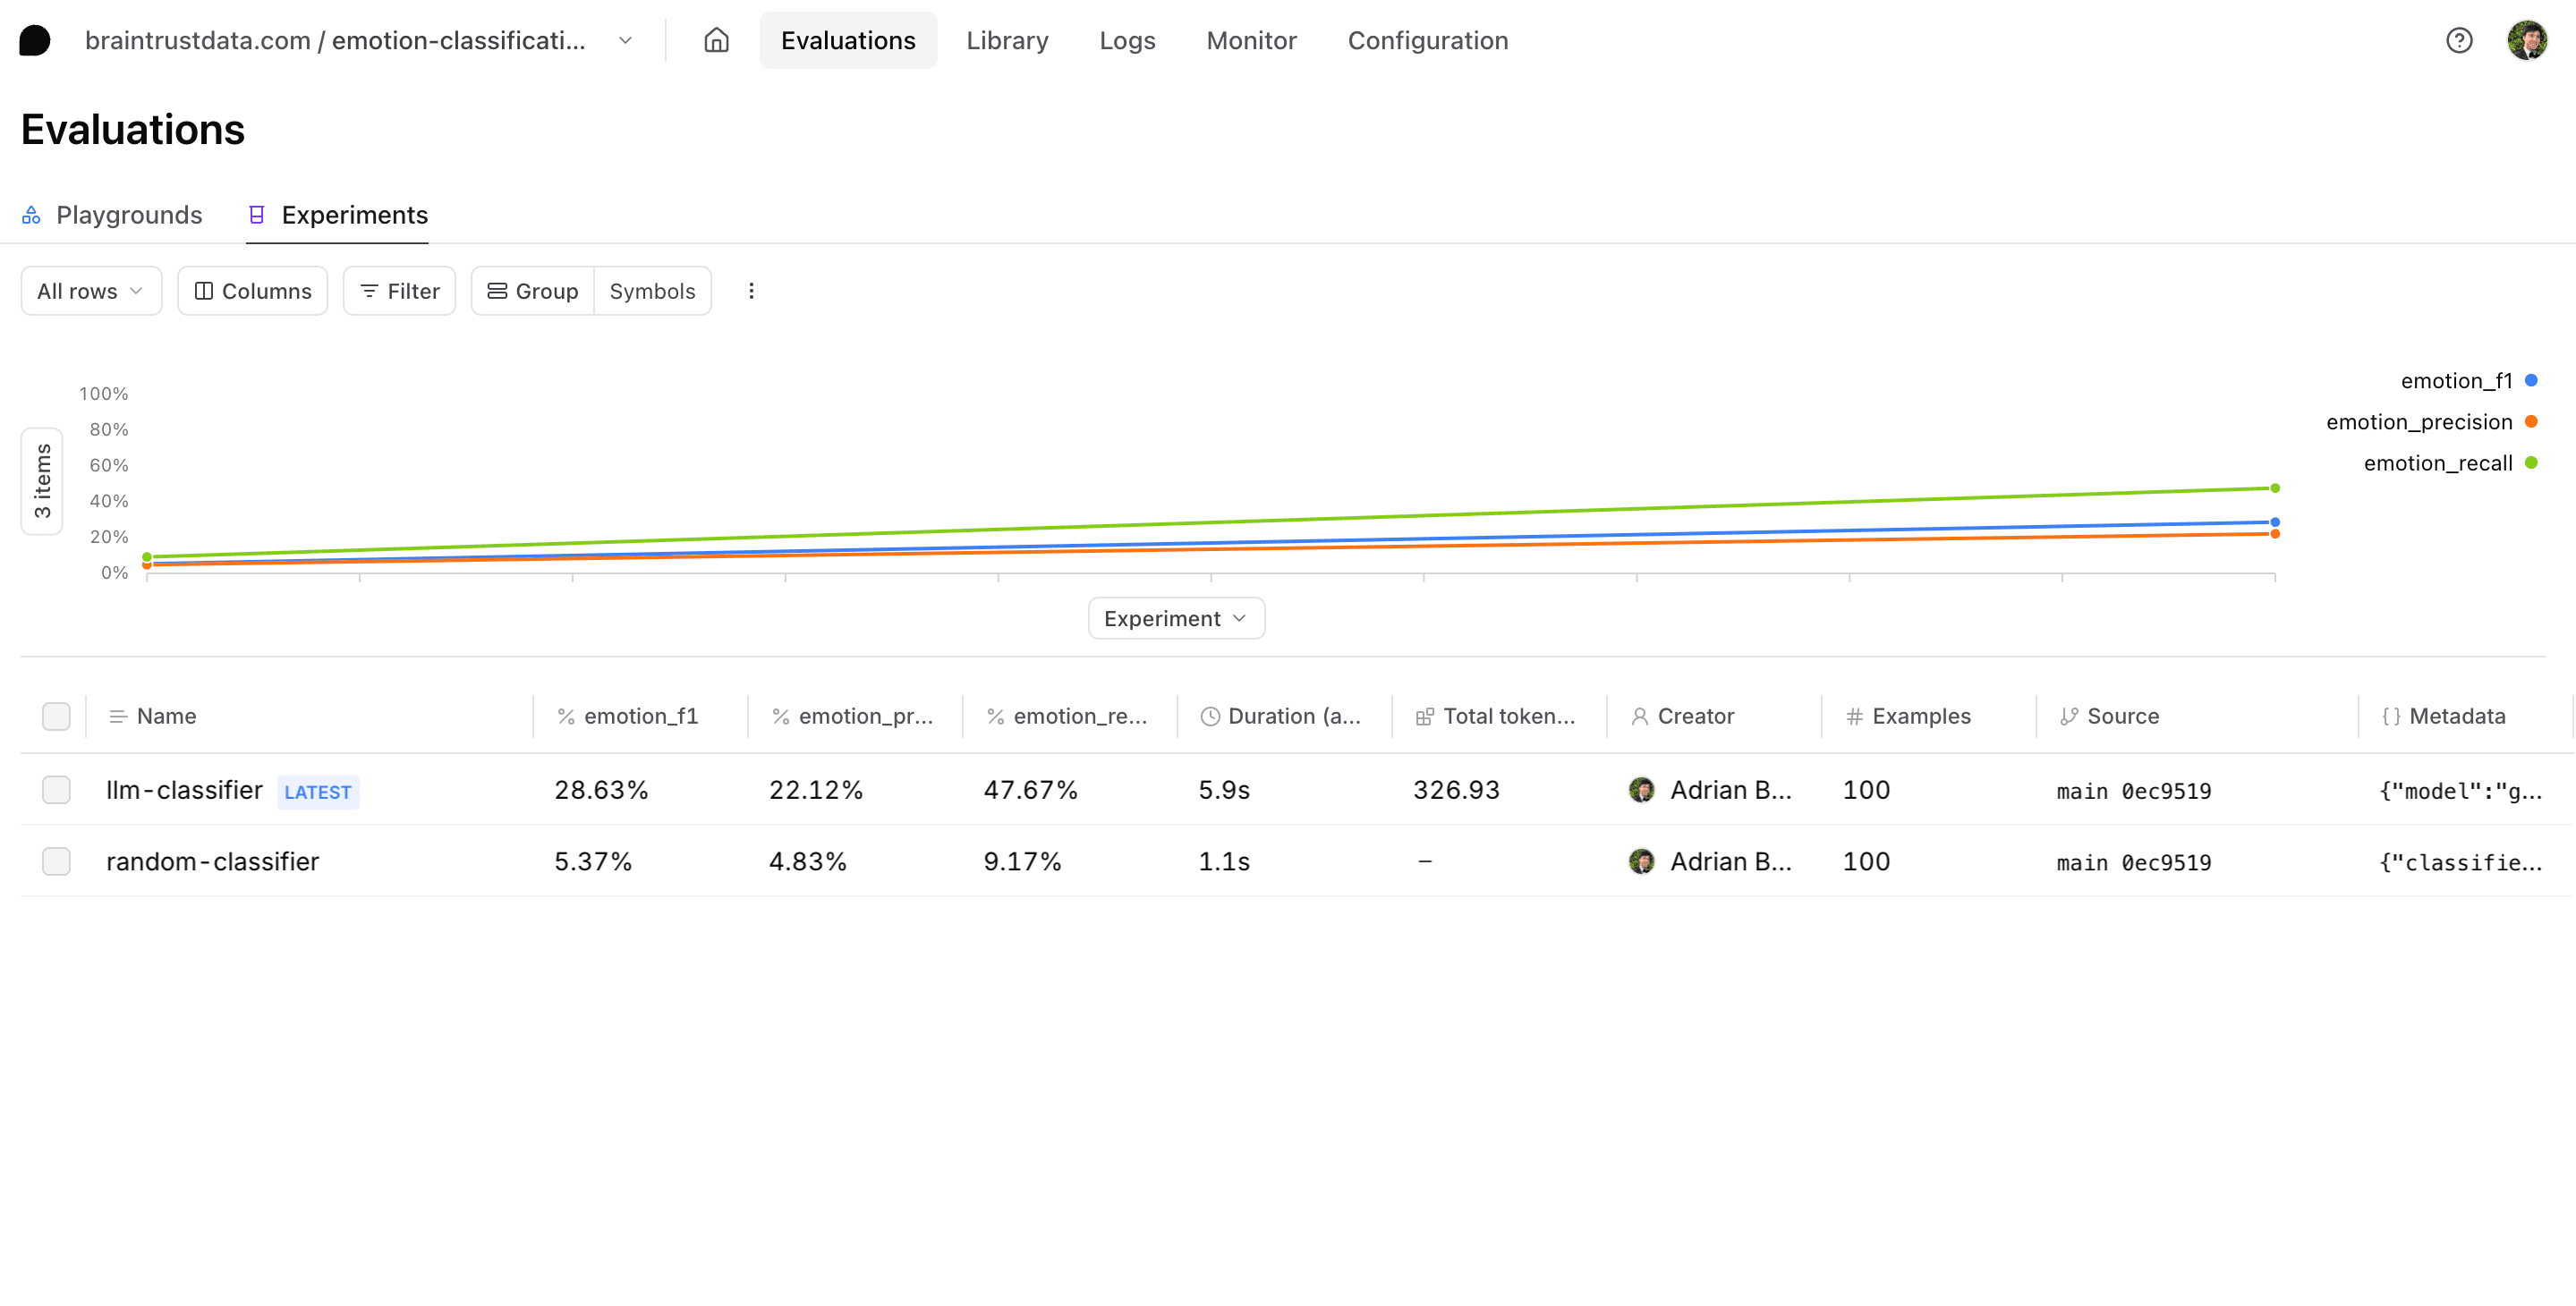This screenshot has width=2576, height=1306.
Task: Click the Braintrust logo icon
Action: point(35,40)
